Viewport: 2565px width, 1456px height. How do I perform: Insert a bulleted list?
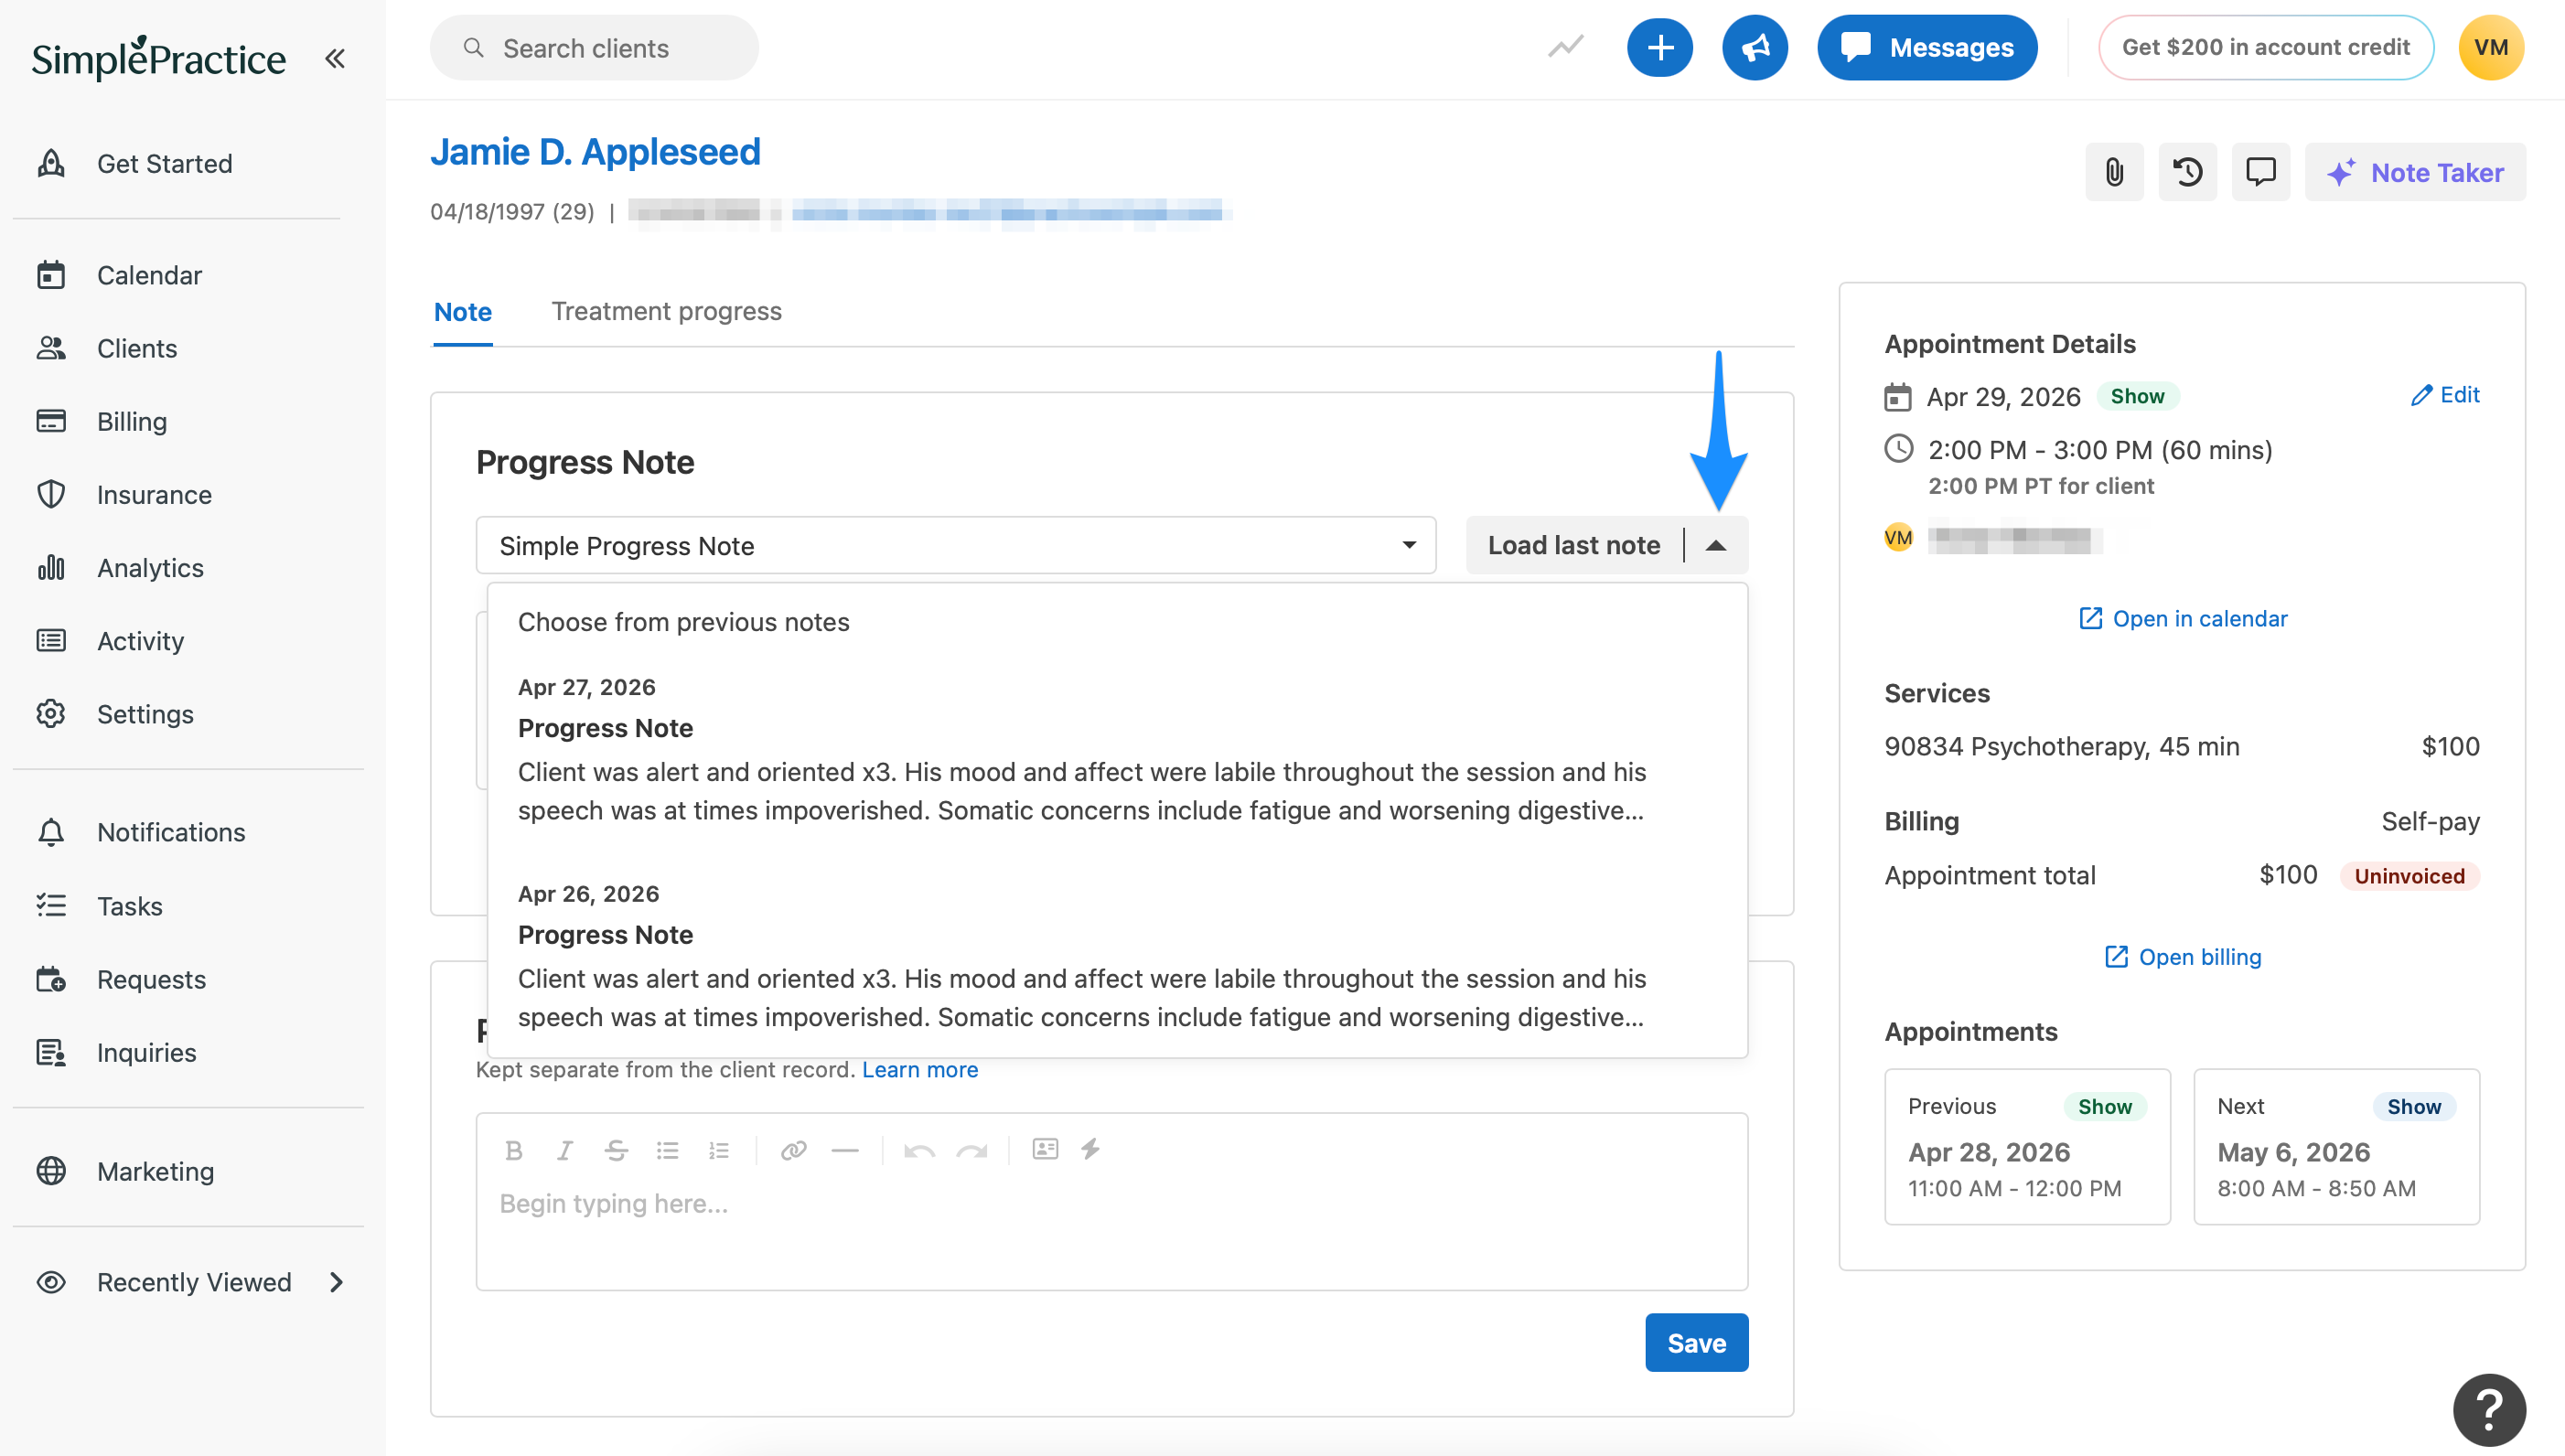pyautogui.click(x=667, y=1150)
